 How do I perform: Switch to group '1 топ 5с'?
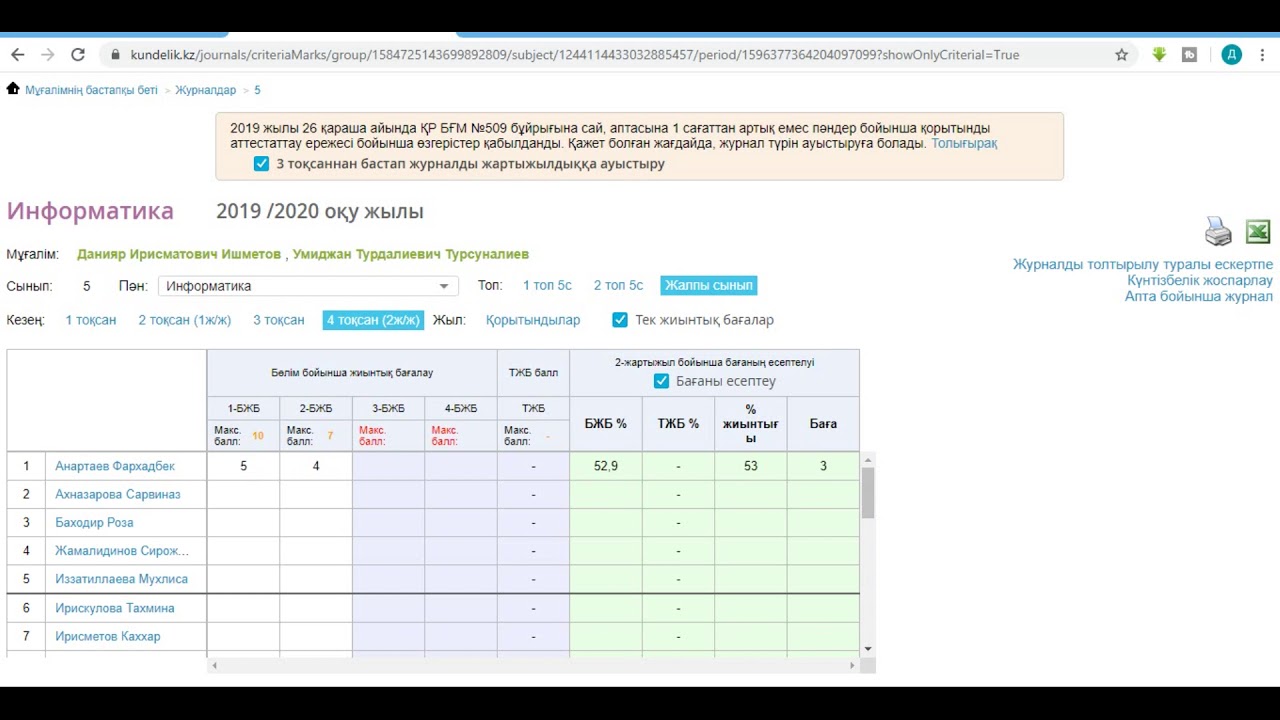(x=547, y=286)
